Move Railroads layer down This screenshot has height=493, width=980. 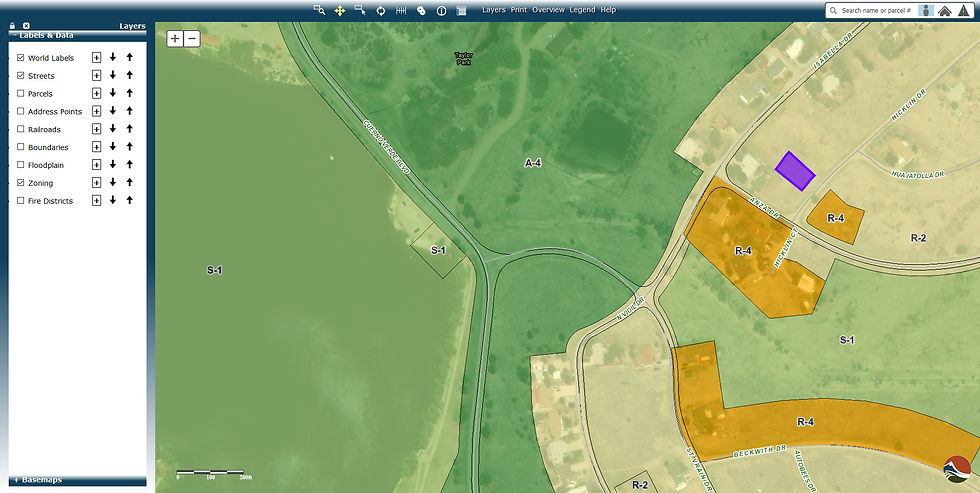(x=112, y=129)
